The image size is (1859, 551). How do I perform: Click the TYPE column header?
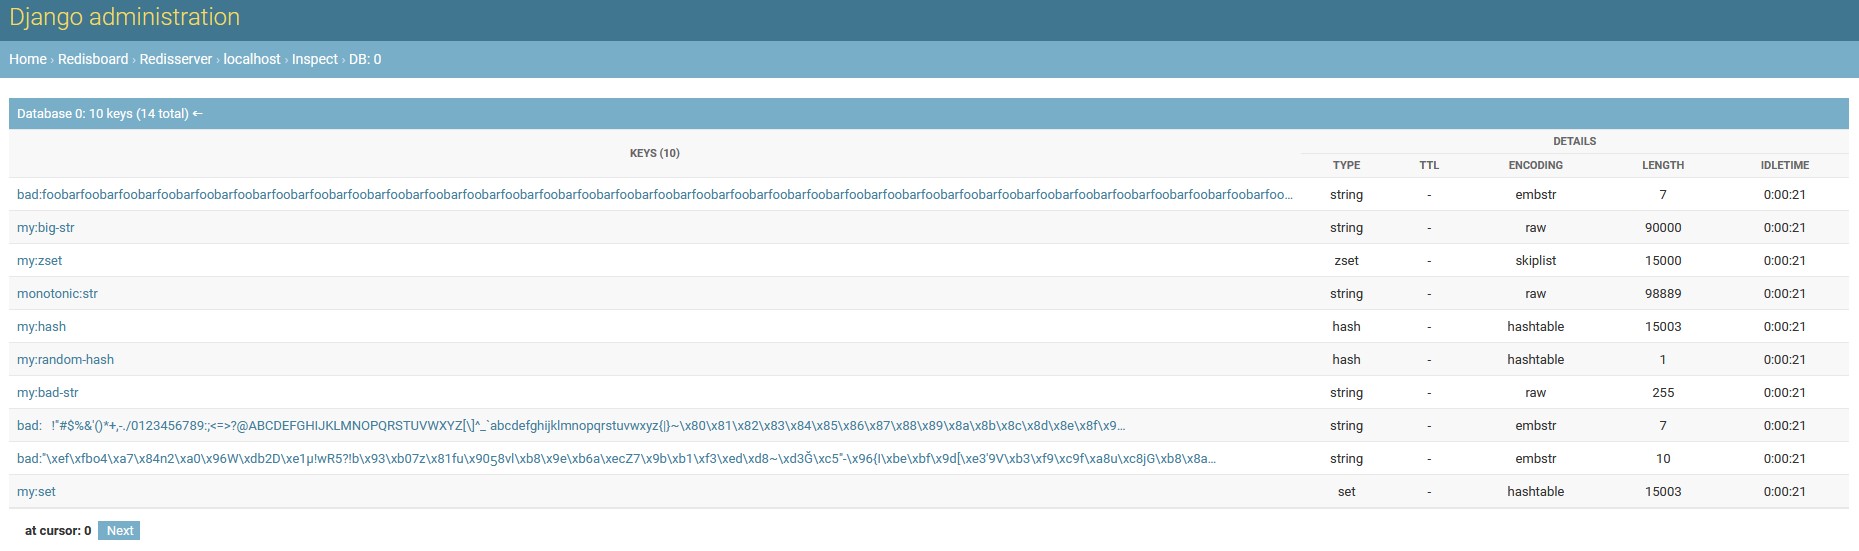coord(1346,165)
